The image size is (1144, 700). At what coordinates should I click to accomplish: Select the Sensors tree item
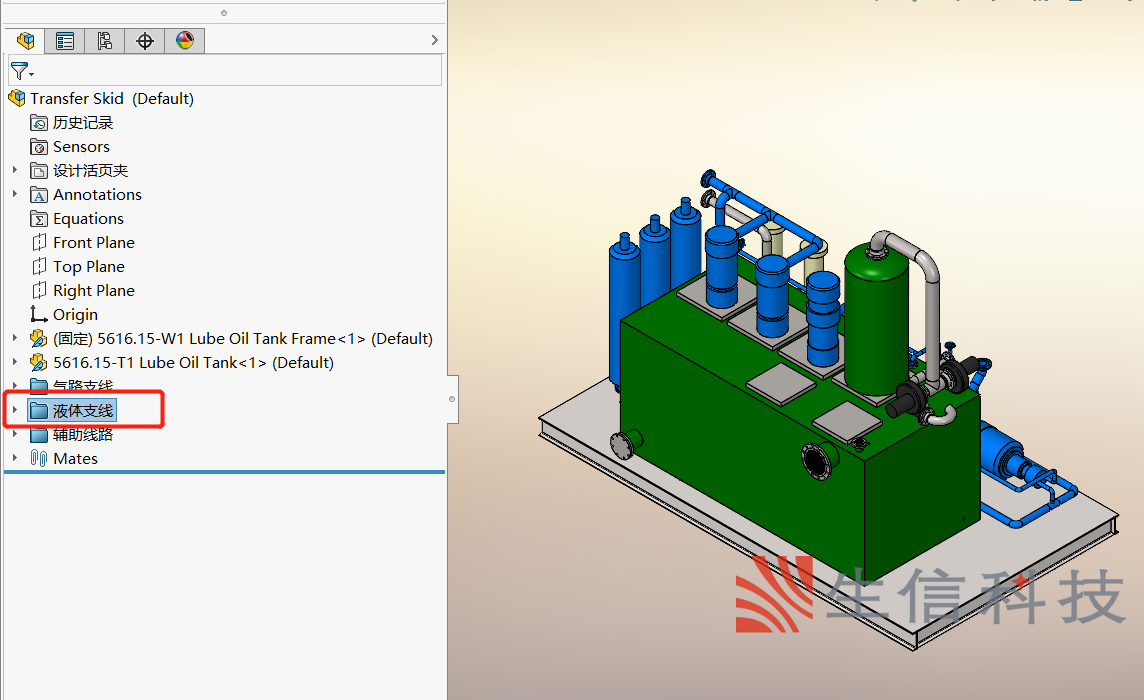coord(81,147)
